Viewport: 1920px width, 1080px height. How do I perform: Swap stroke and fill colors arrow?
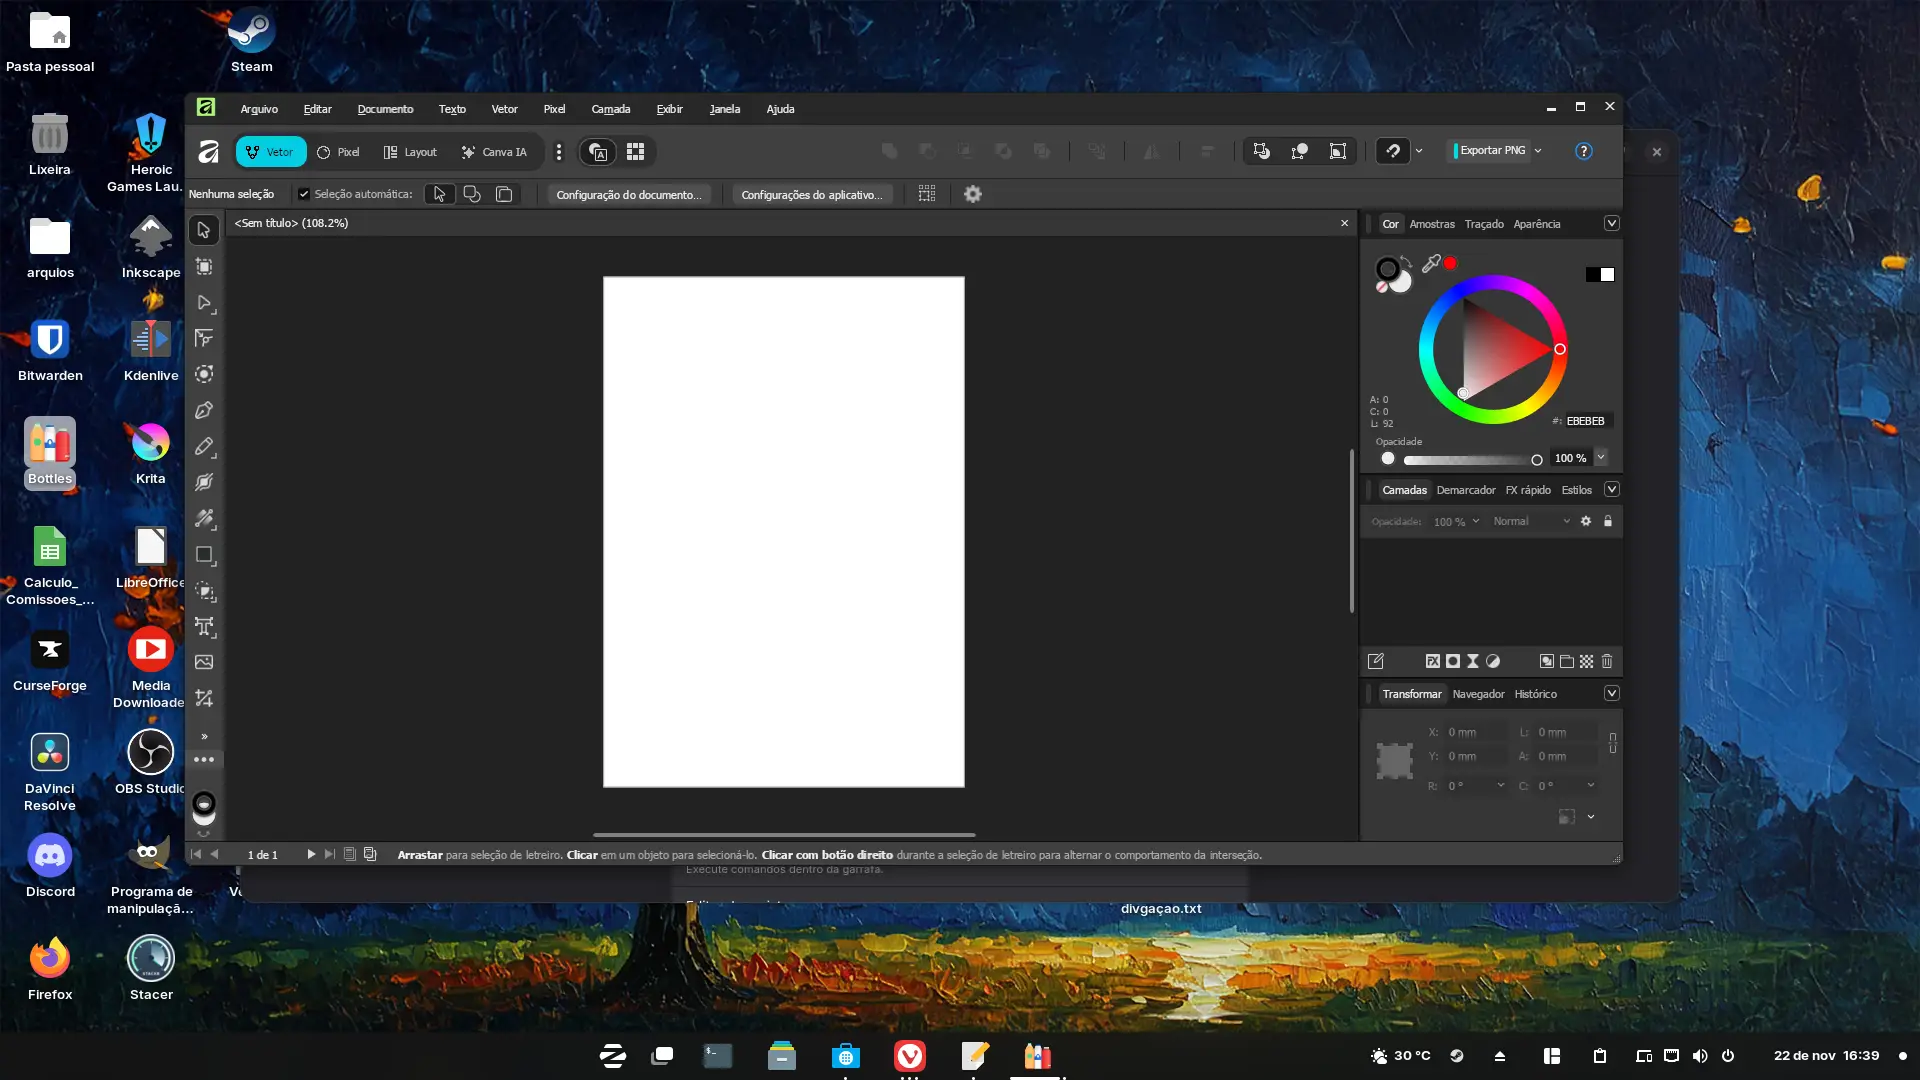tap(1407, 262)
